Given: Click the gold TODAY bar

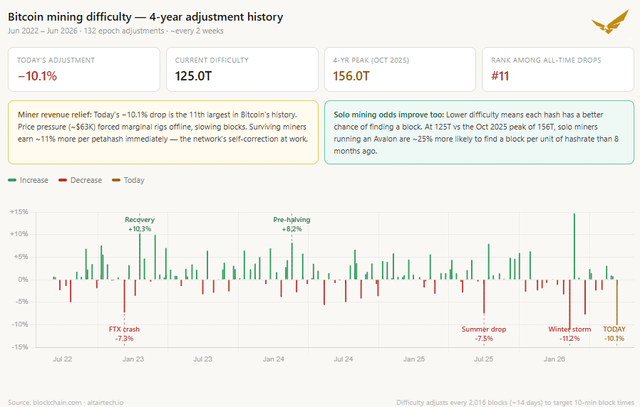Looking at the screenshot, I should tap(617, 302).
